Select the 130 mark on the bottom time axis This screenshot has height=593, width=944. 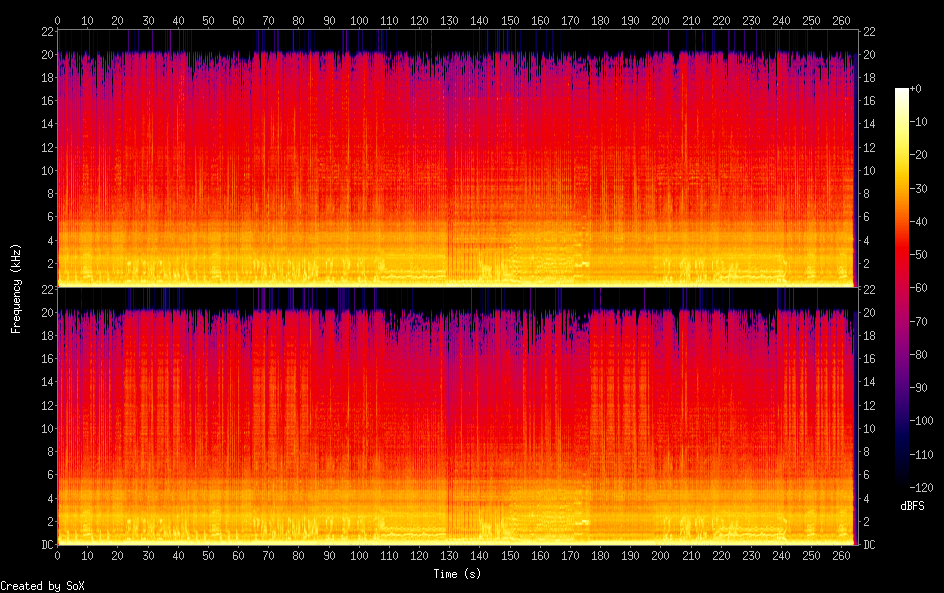click(x=449, y=555)
